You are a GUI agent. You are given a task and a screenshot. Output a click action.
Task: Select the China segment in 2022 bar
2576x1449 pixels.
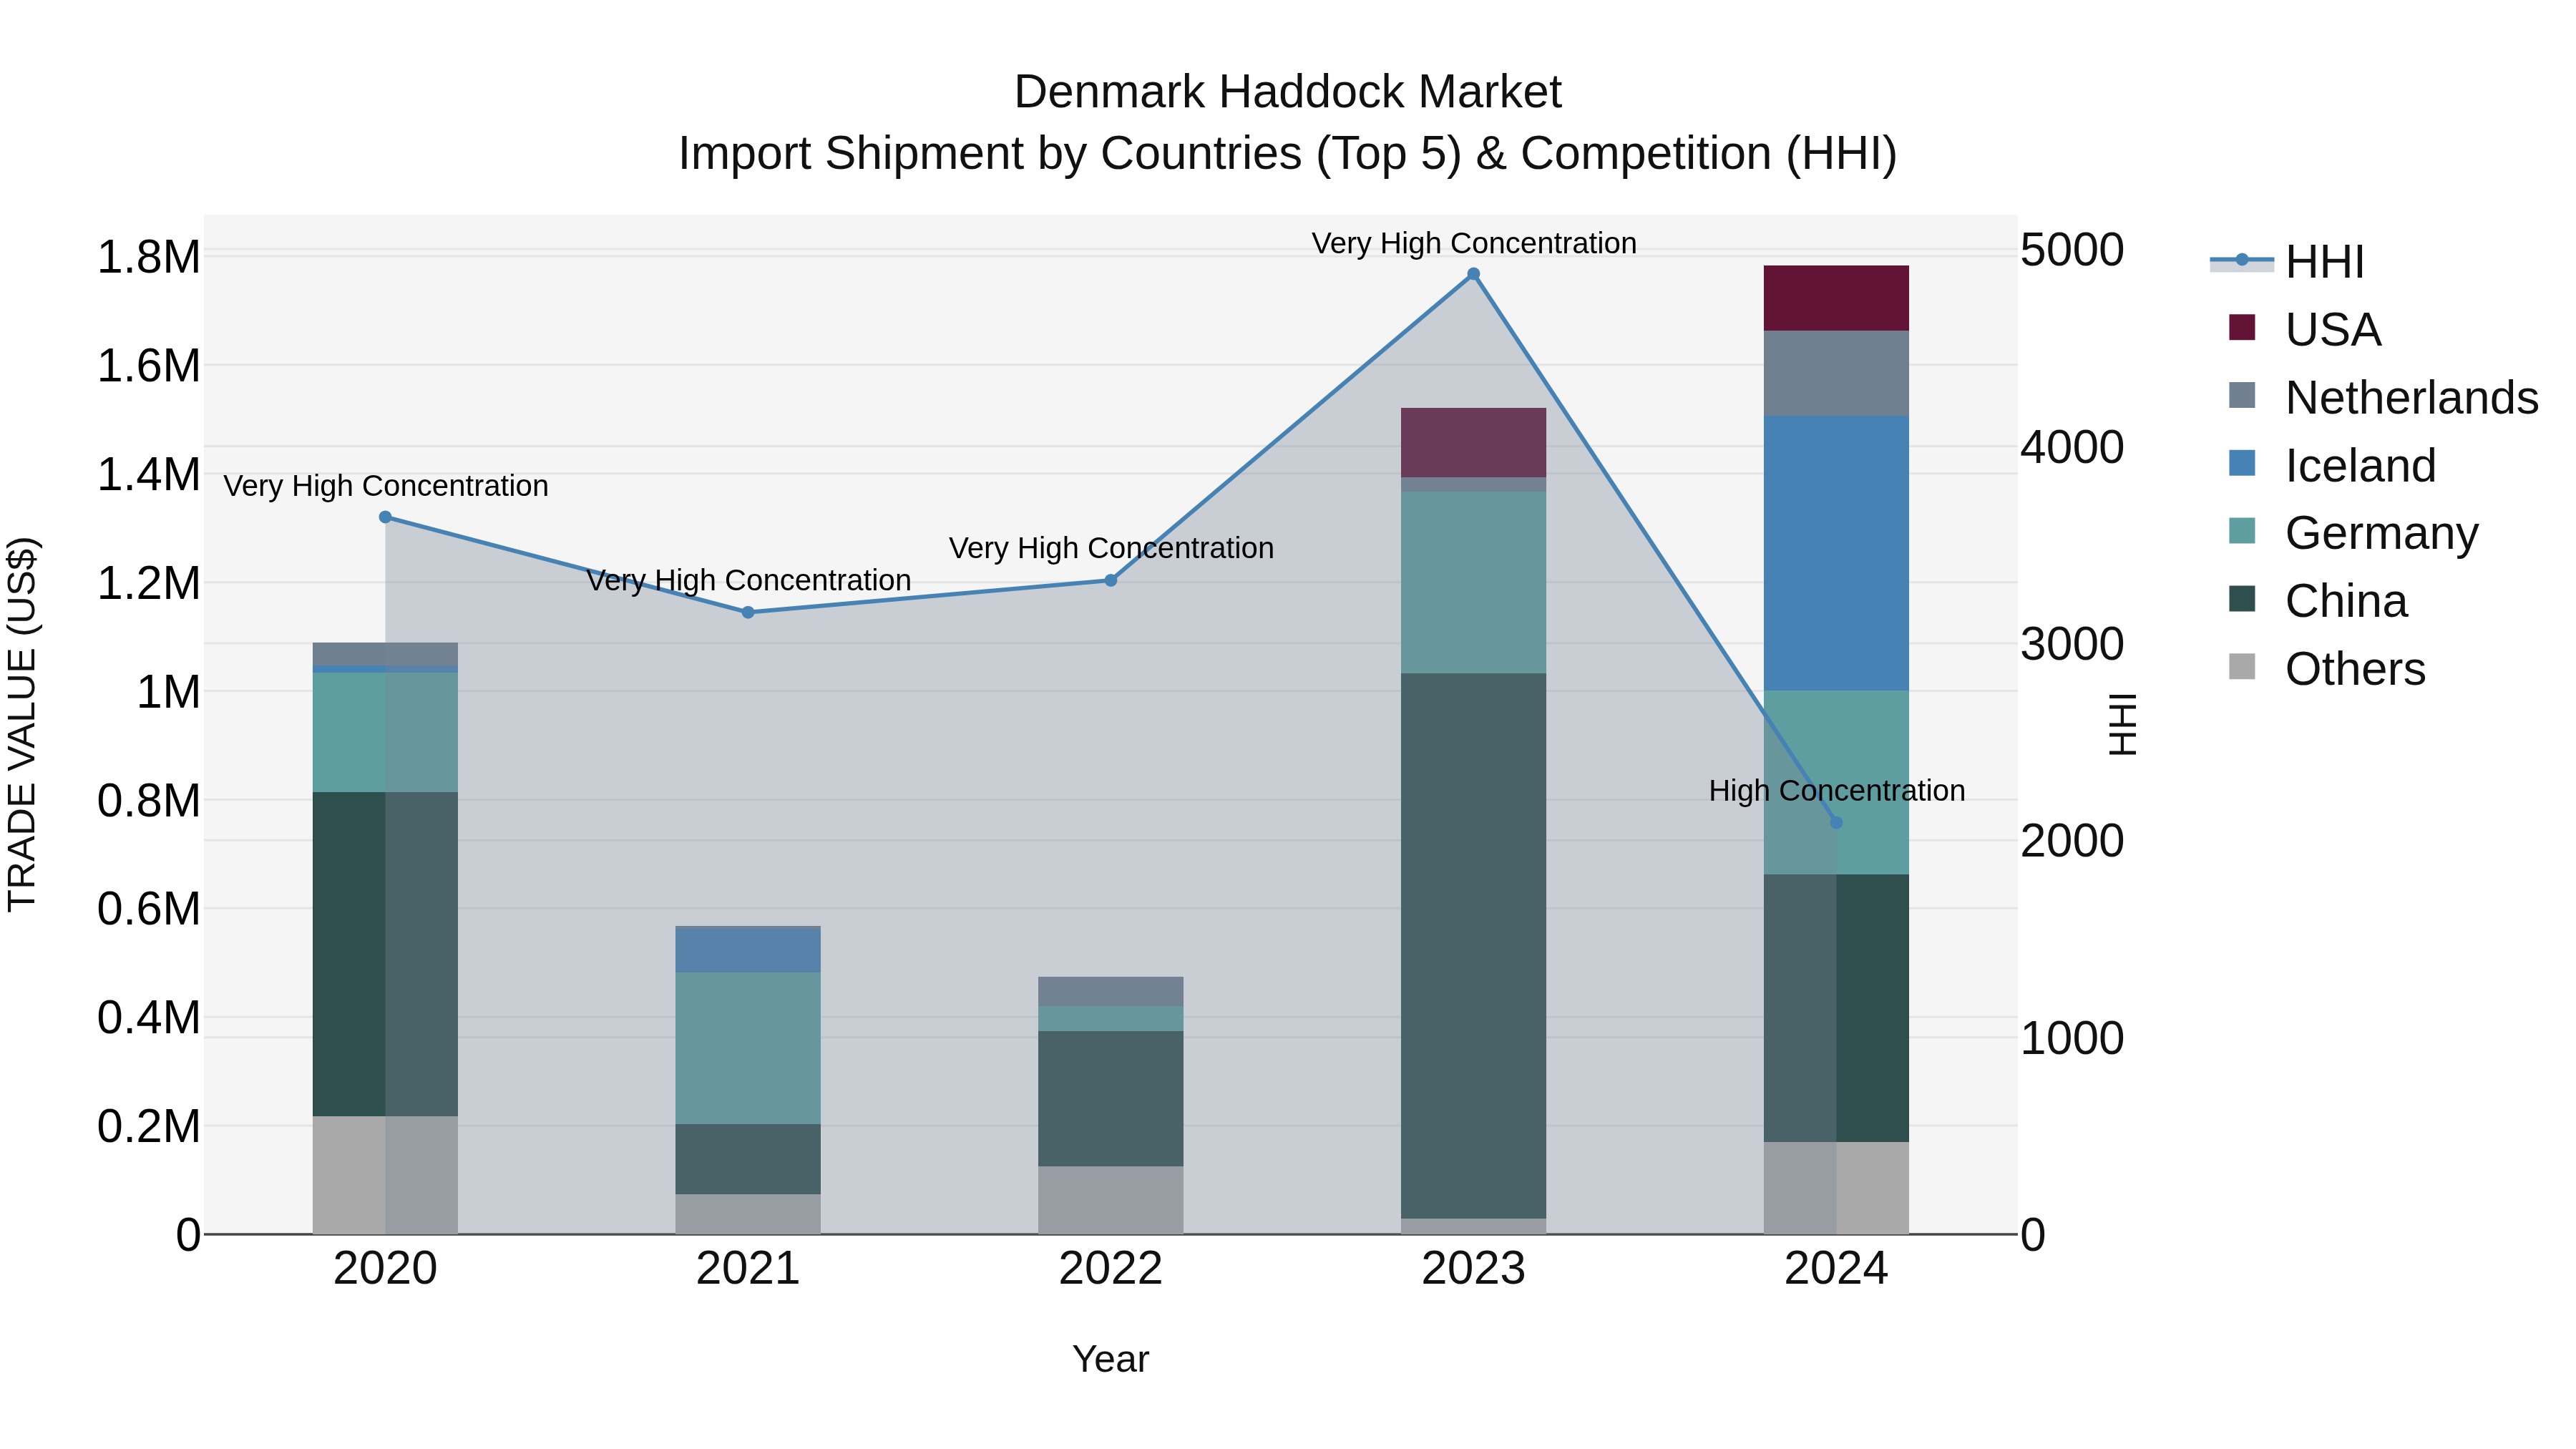point(1110,1098)
